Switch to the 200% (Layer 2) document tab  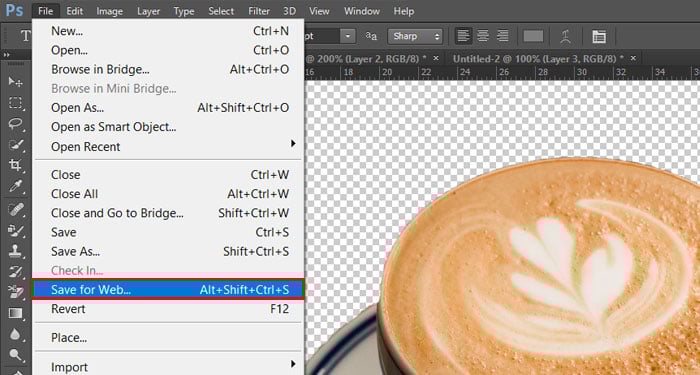pos(366,58)
